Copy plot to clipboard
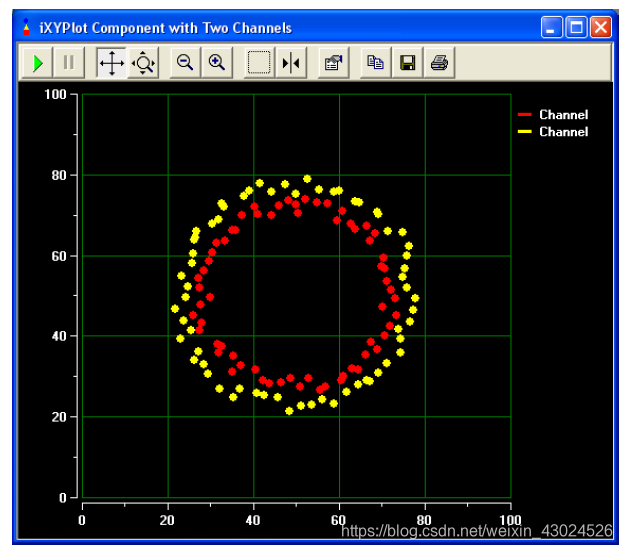The image size is (623, 550). [375, 63]
